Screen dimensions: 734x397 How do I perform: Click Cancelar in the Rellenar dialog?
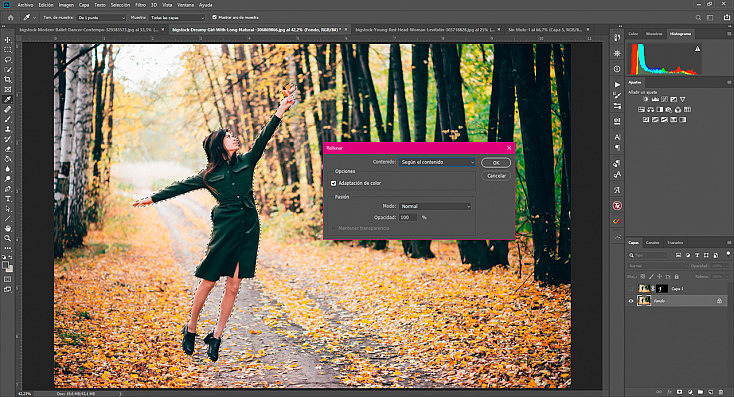coord(496,176)
